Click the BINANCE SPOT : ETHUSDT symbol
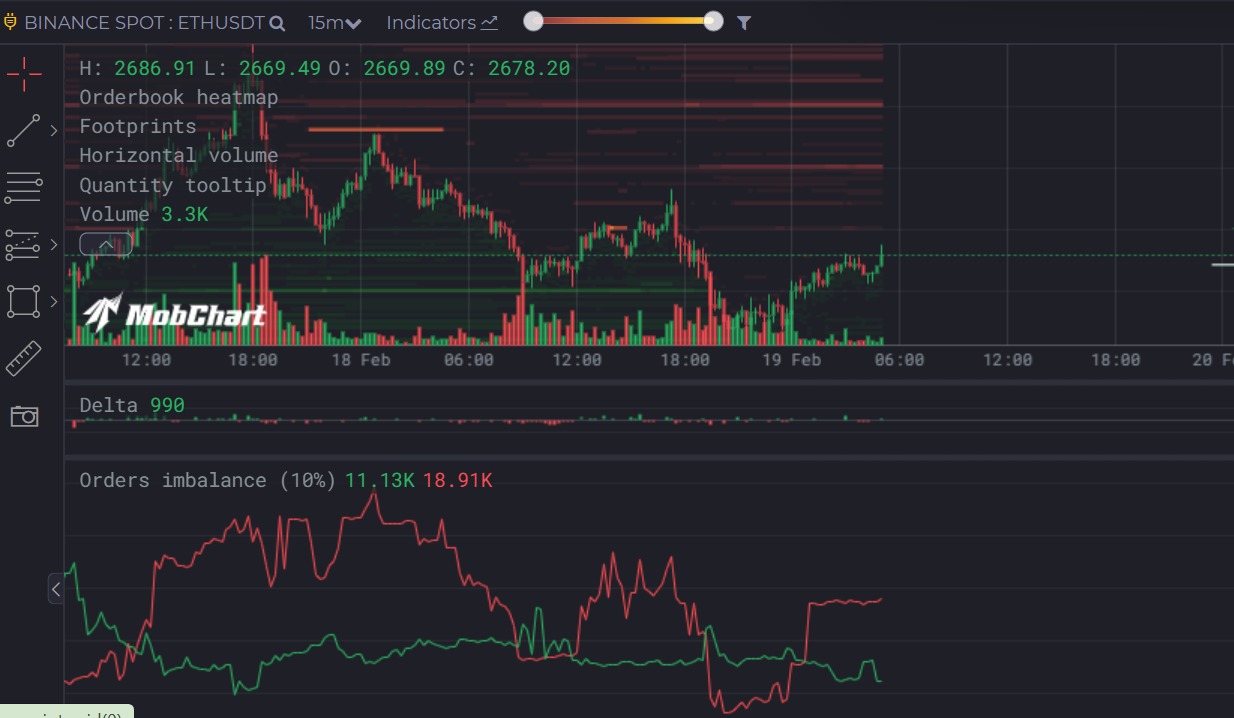 (x=143, y=22)
